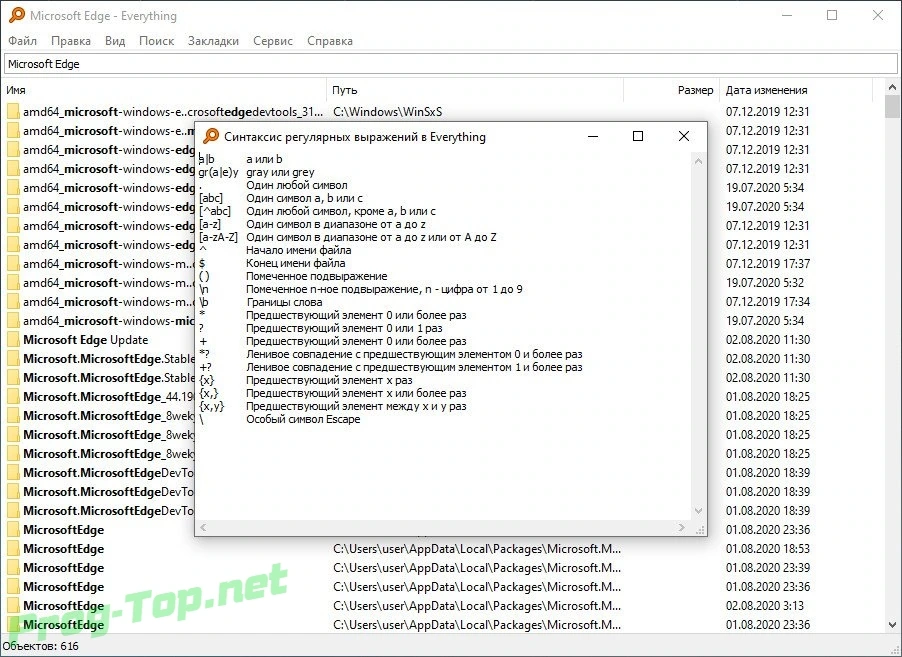Minimize the Everything main window
This screenshot has height=657, width=902.
click(786, 16)
